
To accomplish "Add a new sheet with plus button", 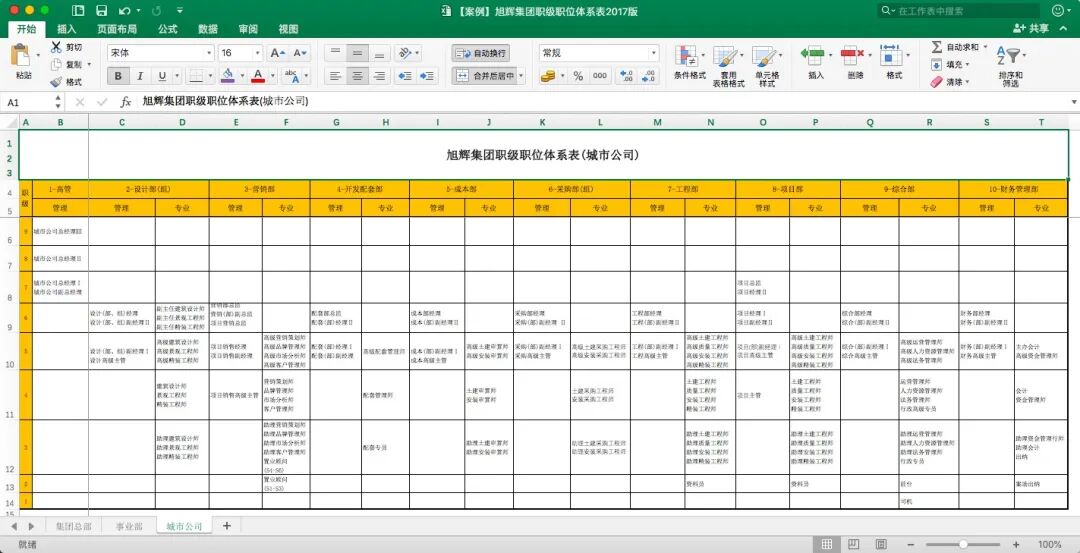I will [x=227, y=526].
